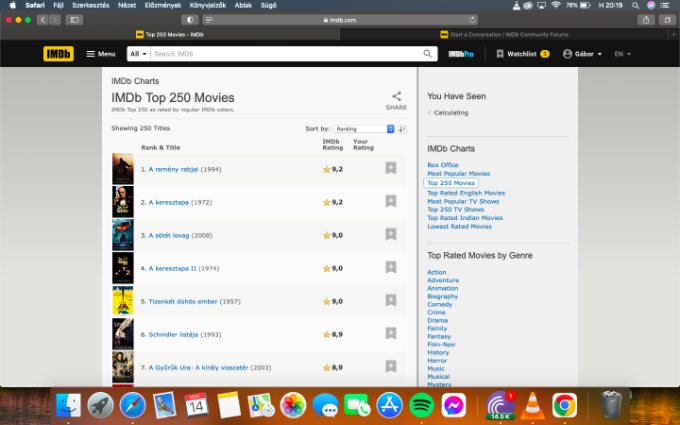The height and width of the screenshot is (425, 680).
Task: Open the Apple menu
Action: [13, 5]
